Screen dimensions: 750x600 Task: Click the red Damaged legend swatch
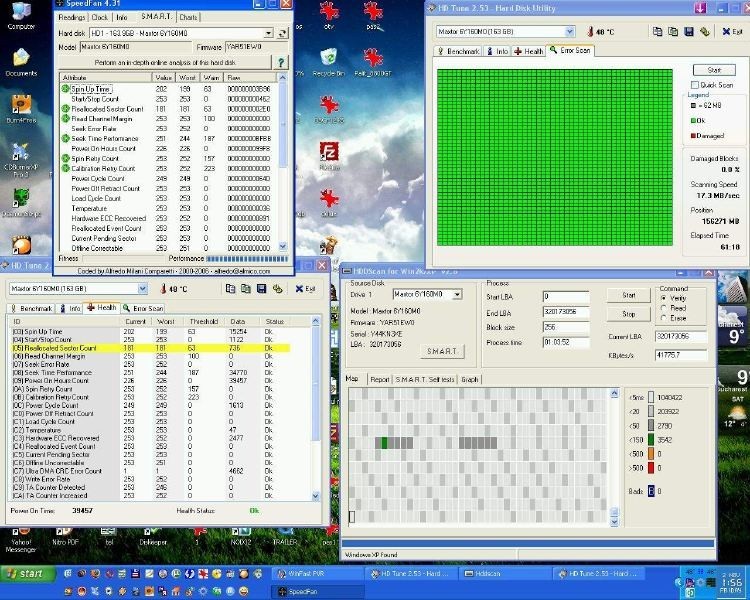click(x=695, y=135)
